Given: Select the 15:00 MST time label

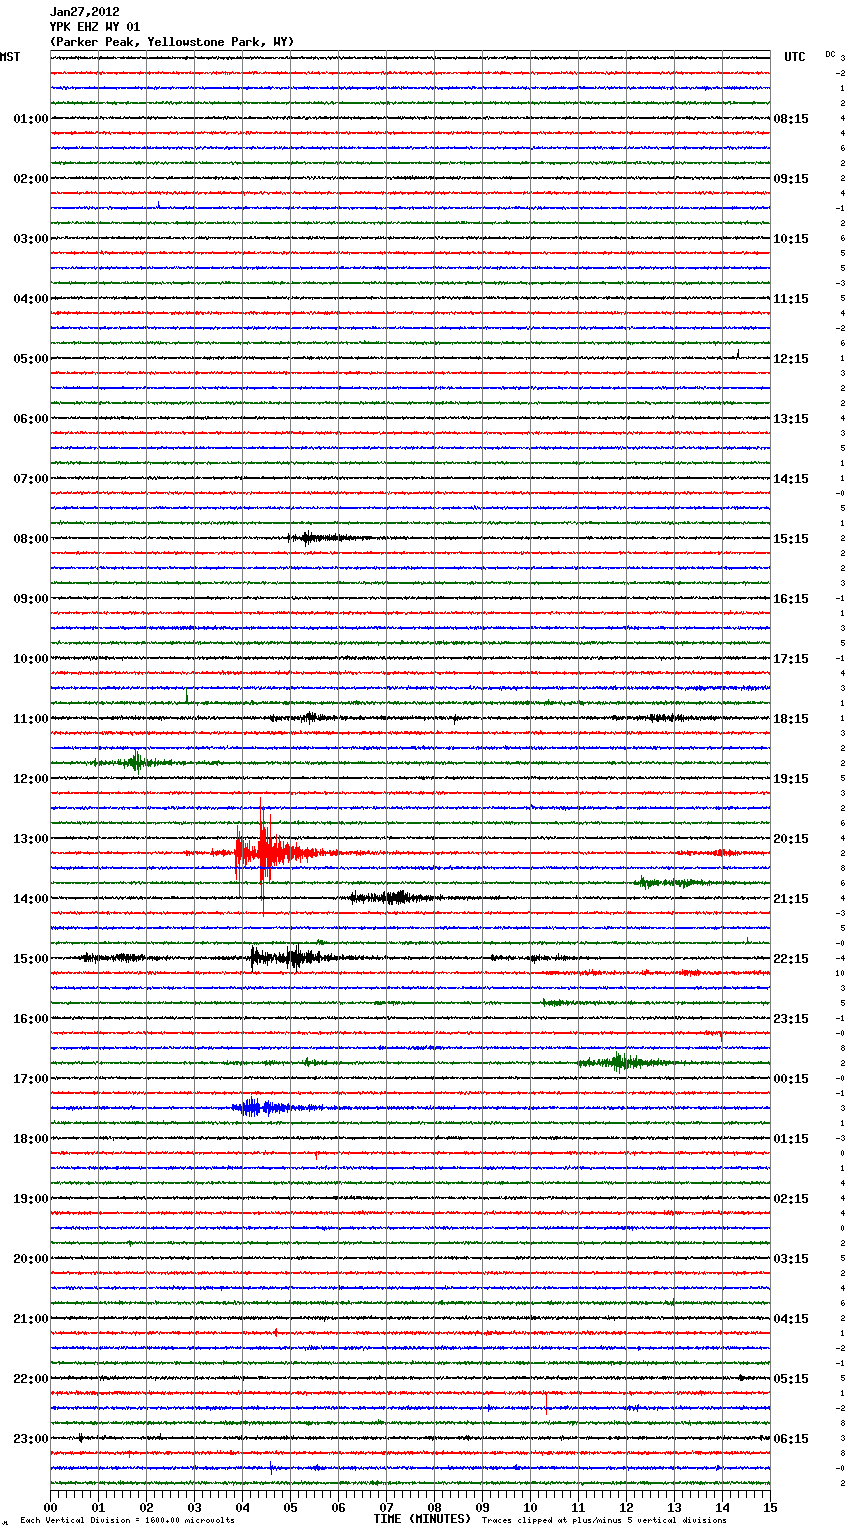Looking at the screenshot, I should coord(30,959).
